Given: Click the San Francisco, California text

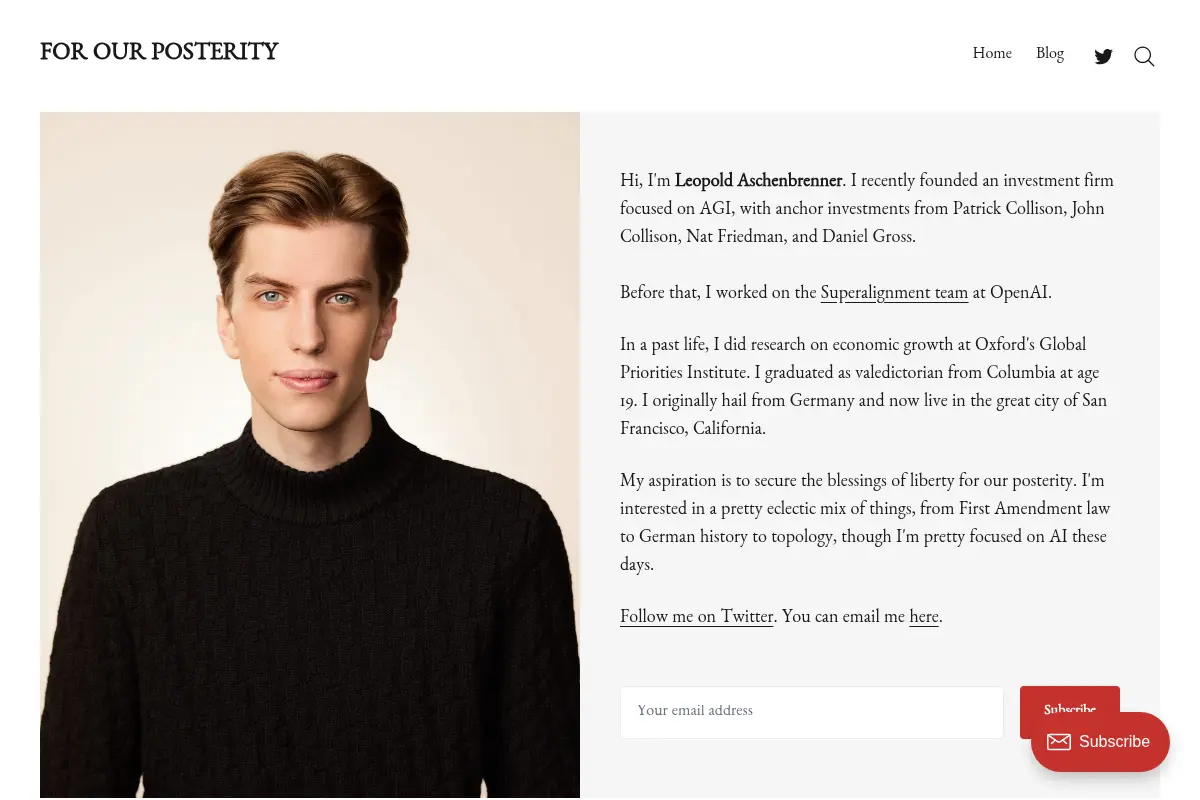Looking at the screenshot, I should [x=864, y=414].
